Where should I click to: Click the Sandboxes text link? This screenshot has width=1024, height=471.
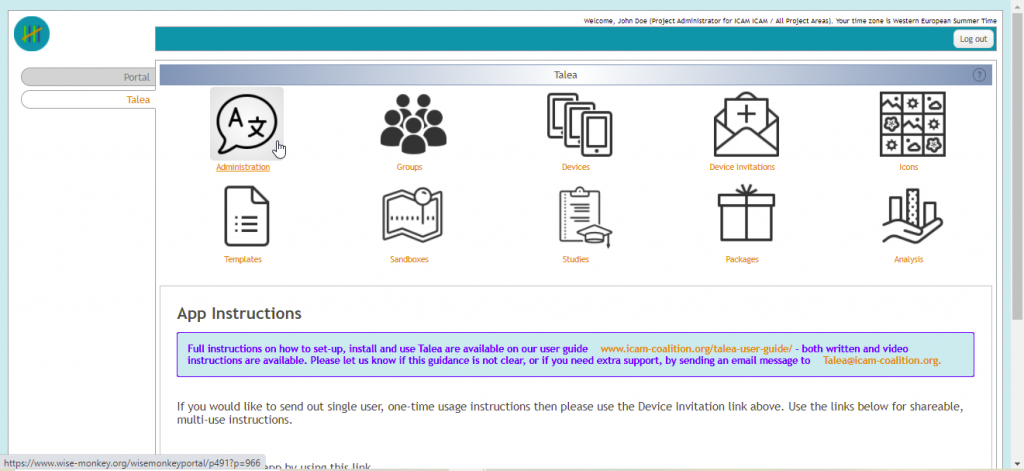pos(409,259)
